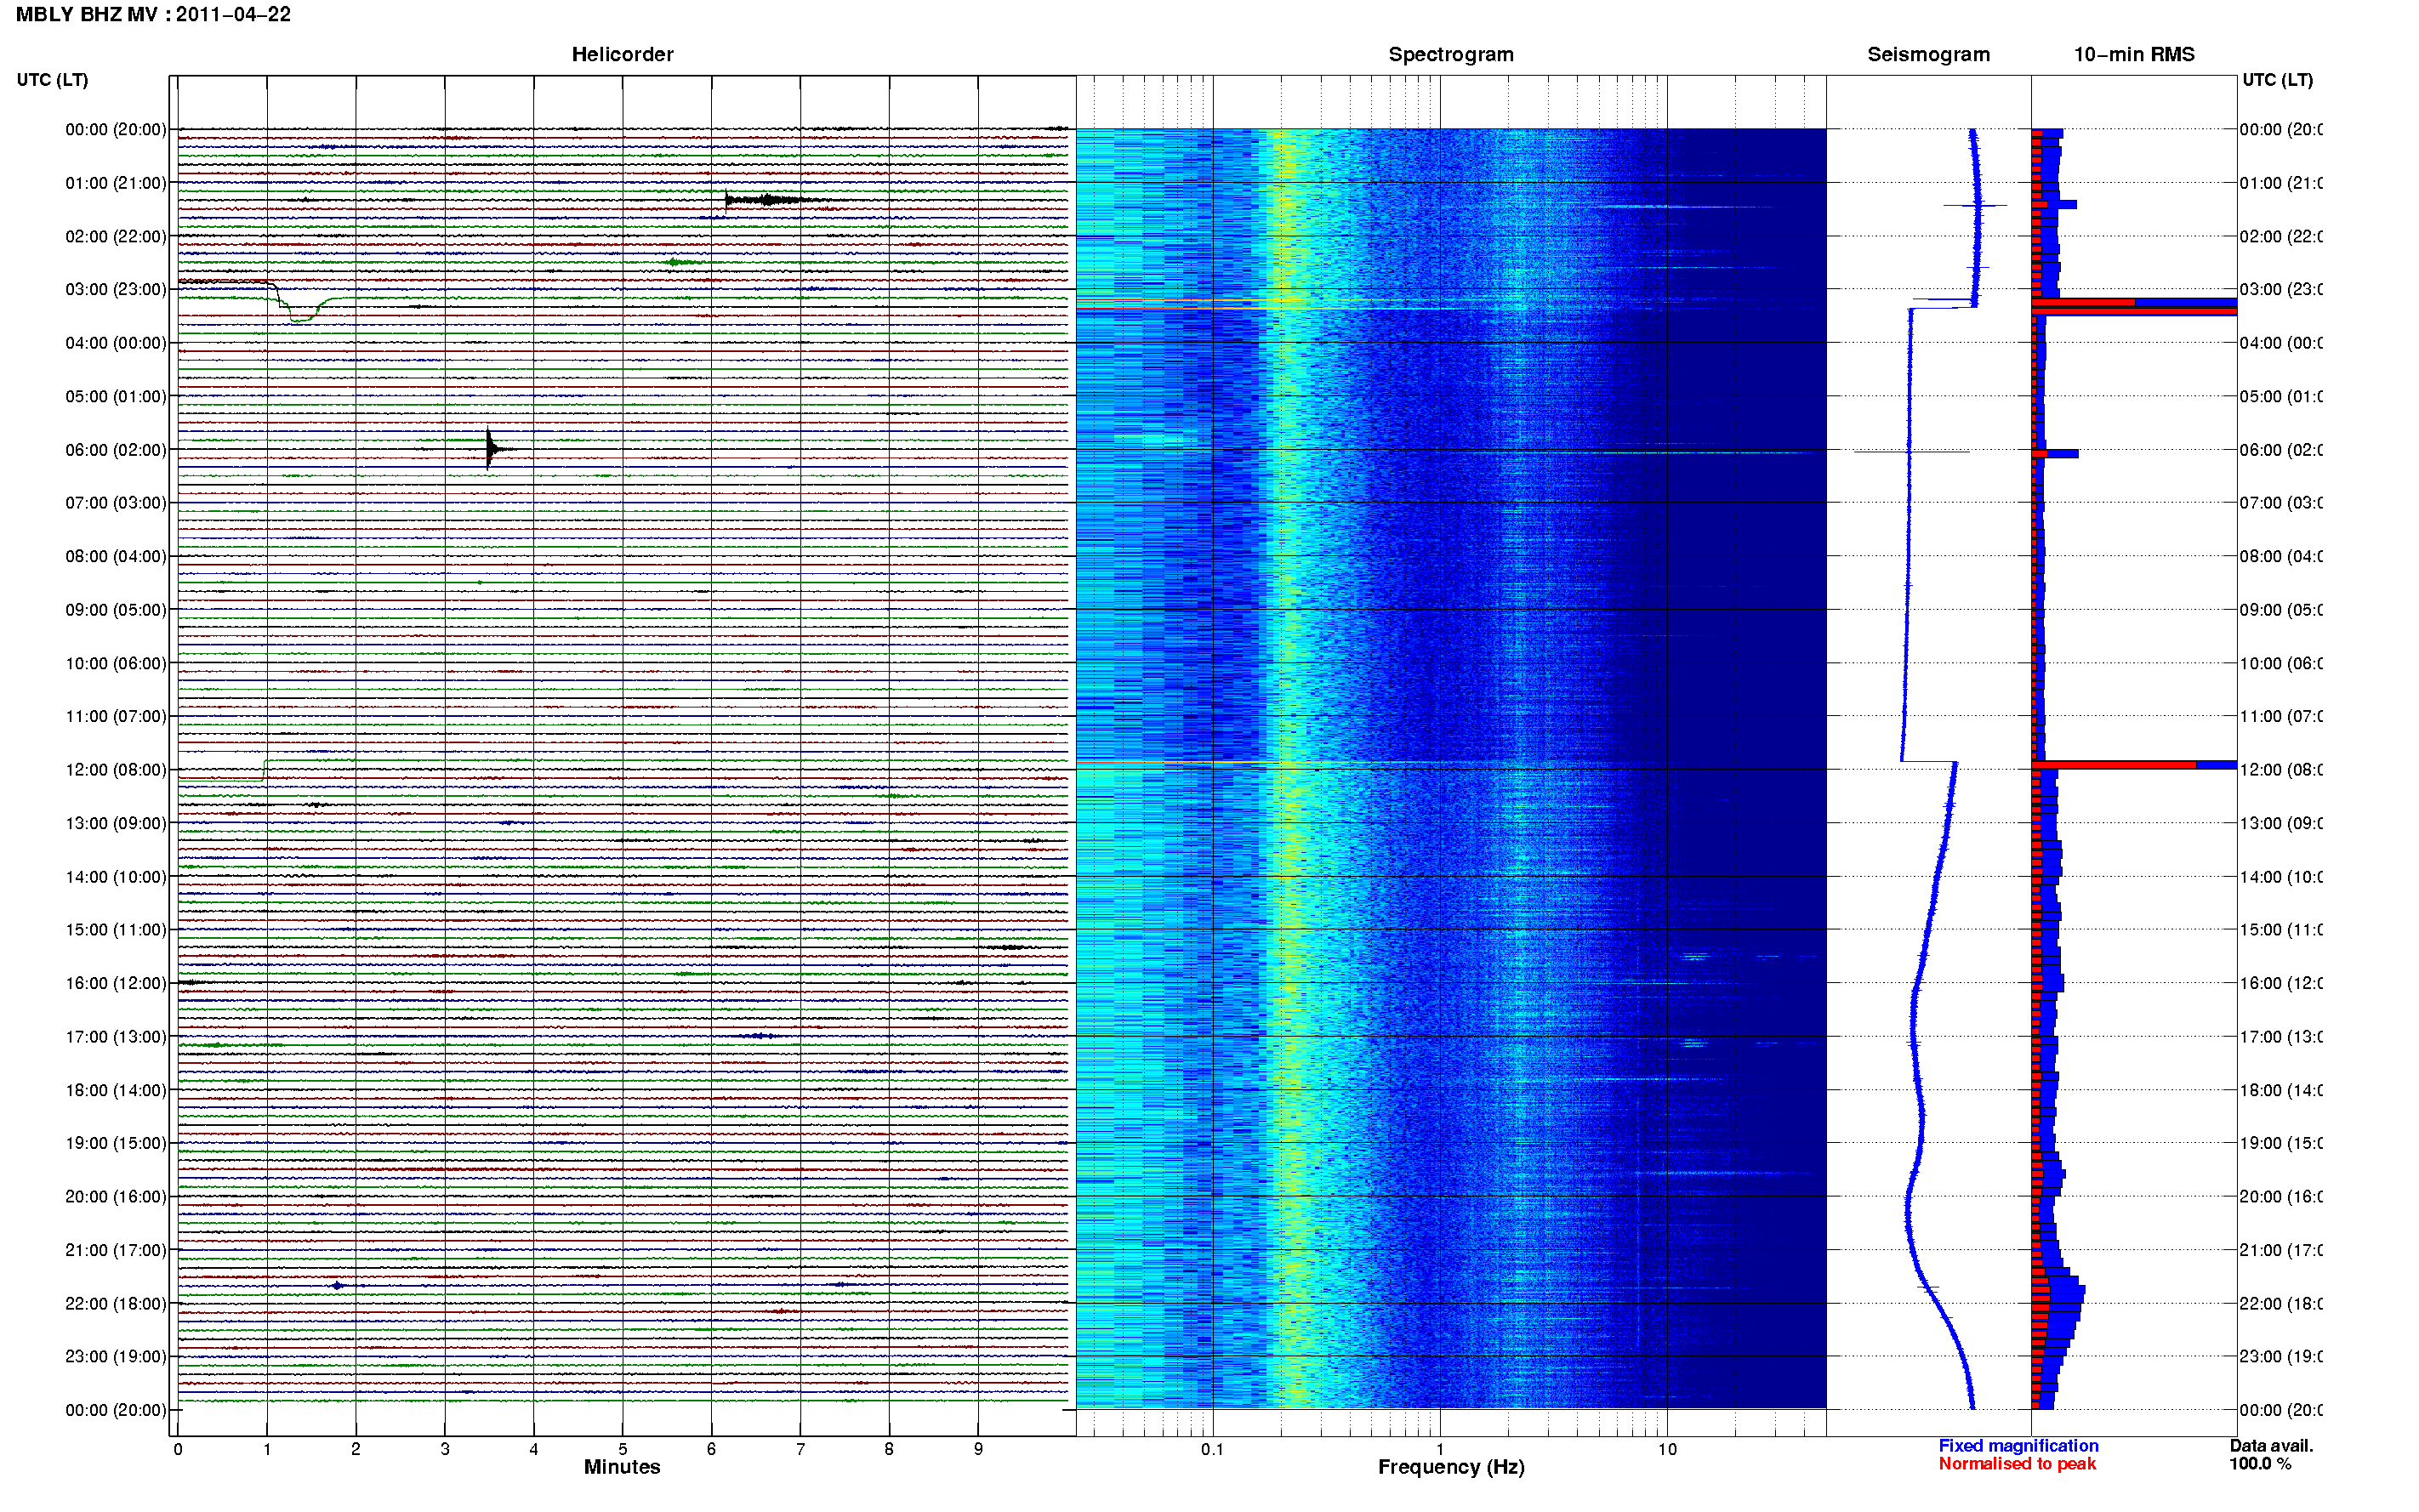
Task: Click the right UTC (LT) axis label
Action: pos(2277,79)
